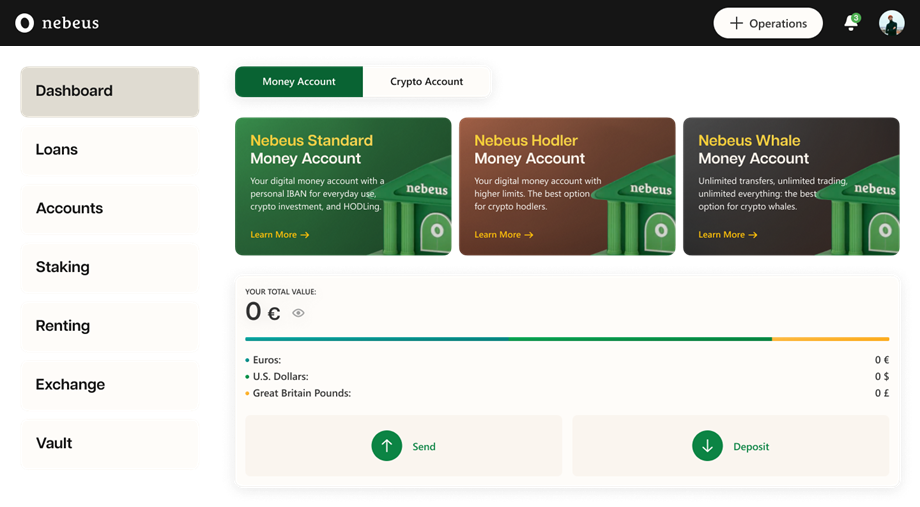Click the Euros portion of balance bar
The height and width of the screenshot is (507, 920).
pos(377,339)
